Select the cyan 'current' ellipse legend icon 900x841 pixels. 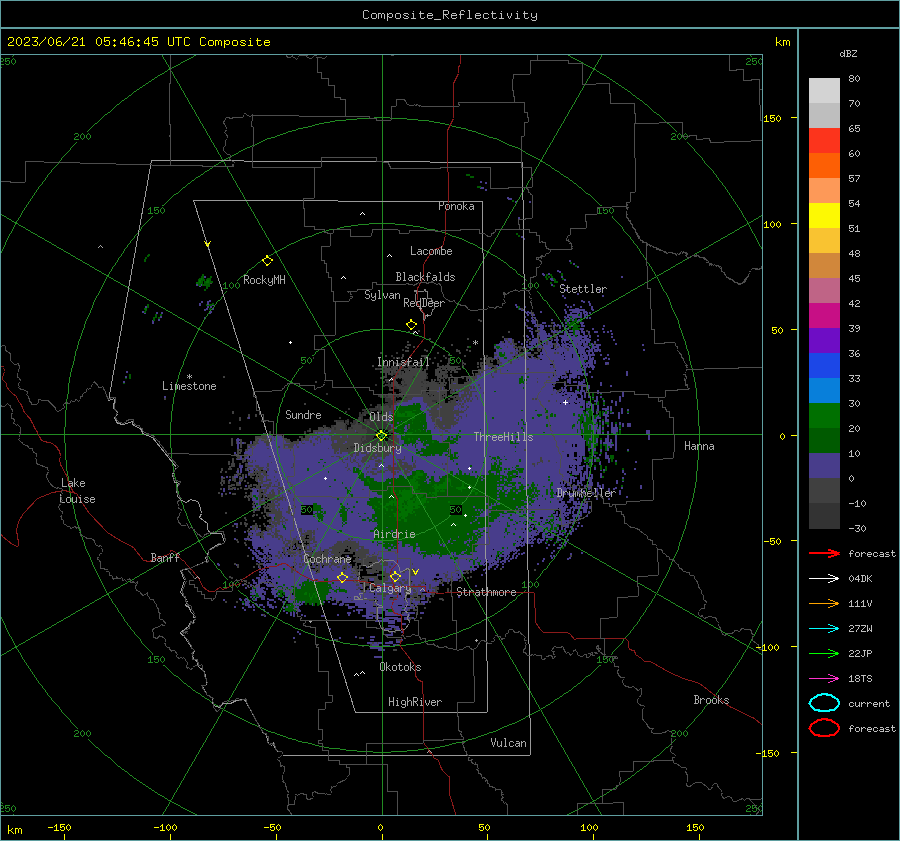[x=824, y=703]
